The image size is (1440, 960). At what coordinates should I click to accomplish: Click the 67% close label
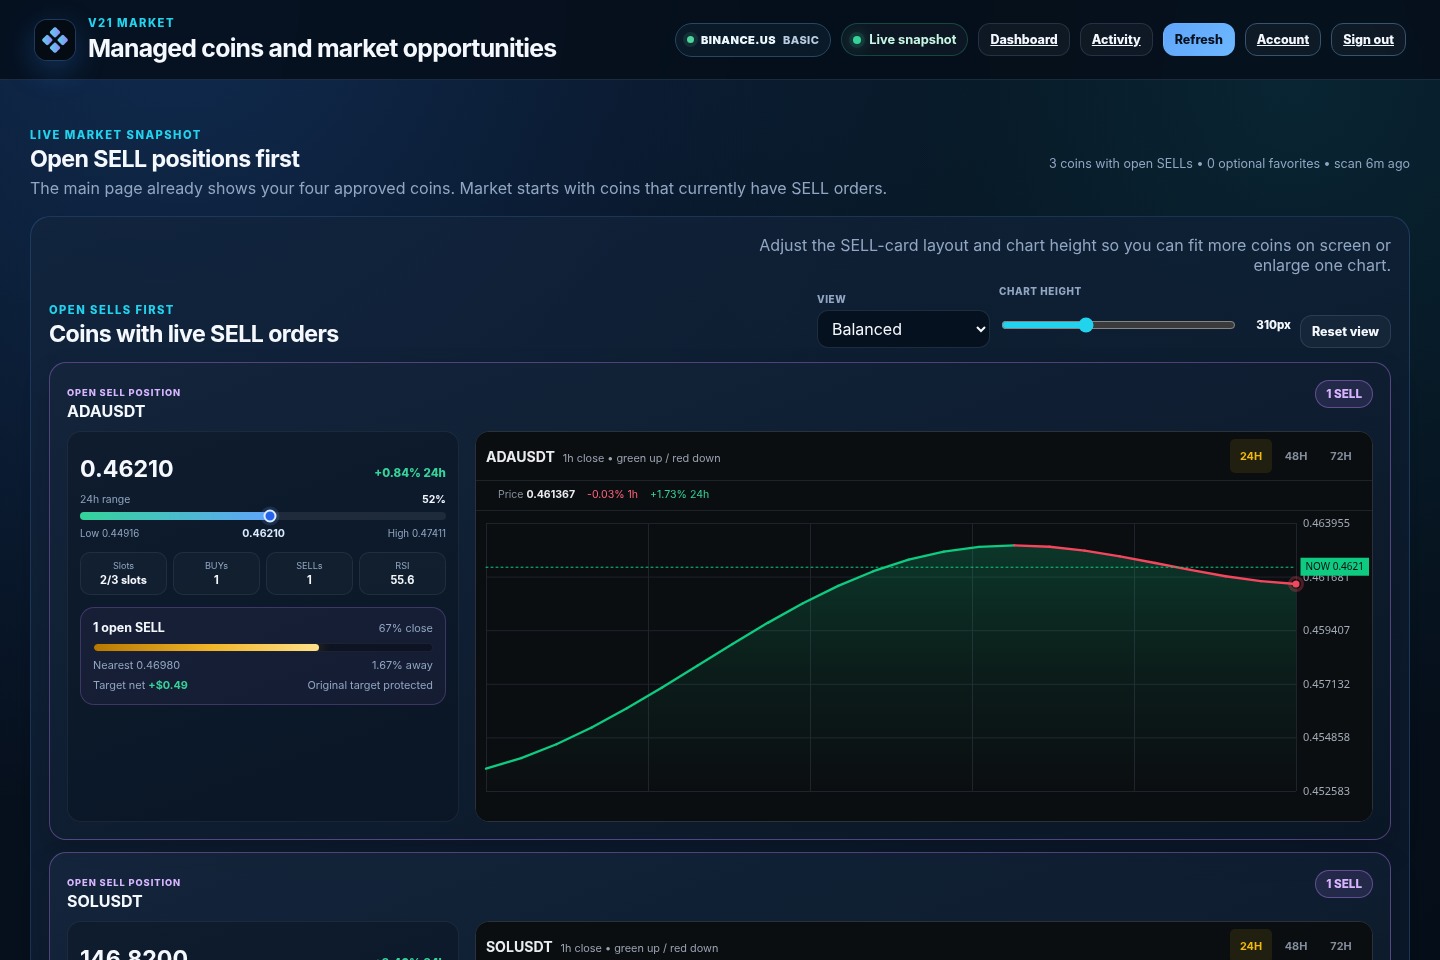[406, 628]
